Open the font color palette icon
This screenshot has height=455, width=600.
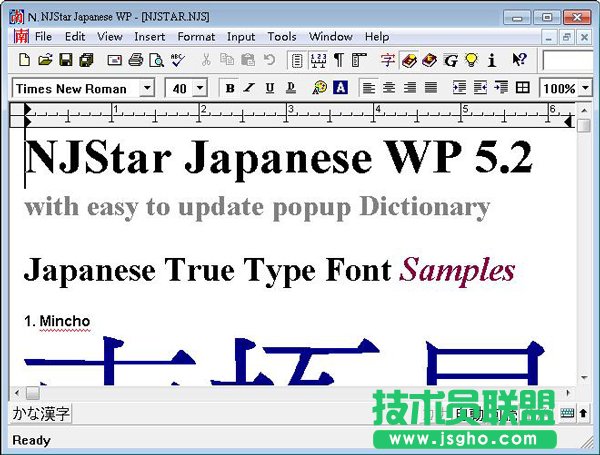(x=320, y=88)
